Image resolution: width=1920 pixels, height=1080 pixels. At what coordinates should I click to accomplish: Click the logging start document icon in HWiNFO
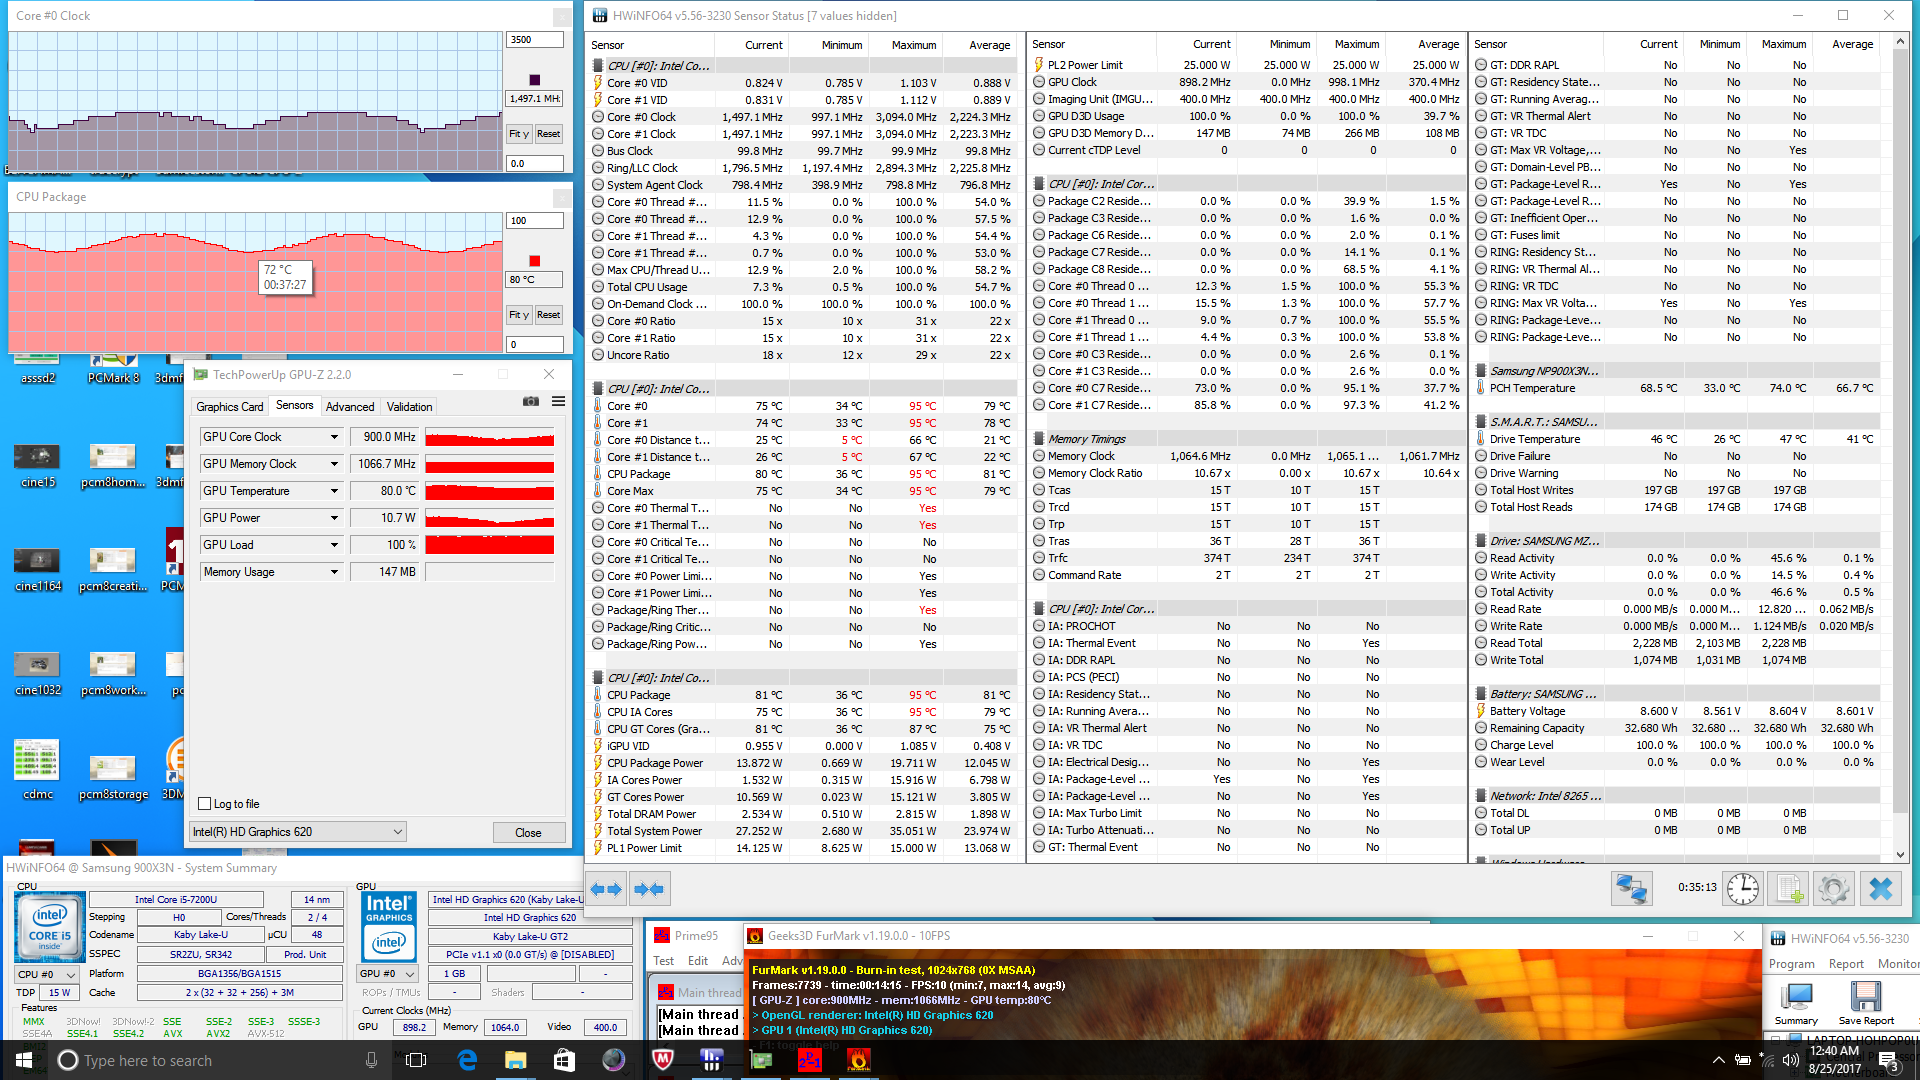click(1789, 889)
